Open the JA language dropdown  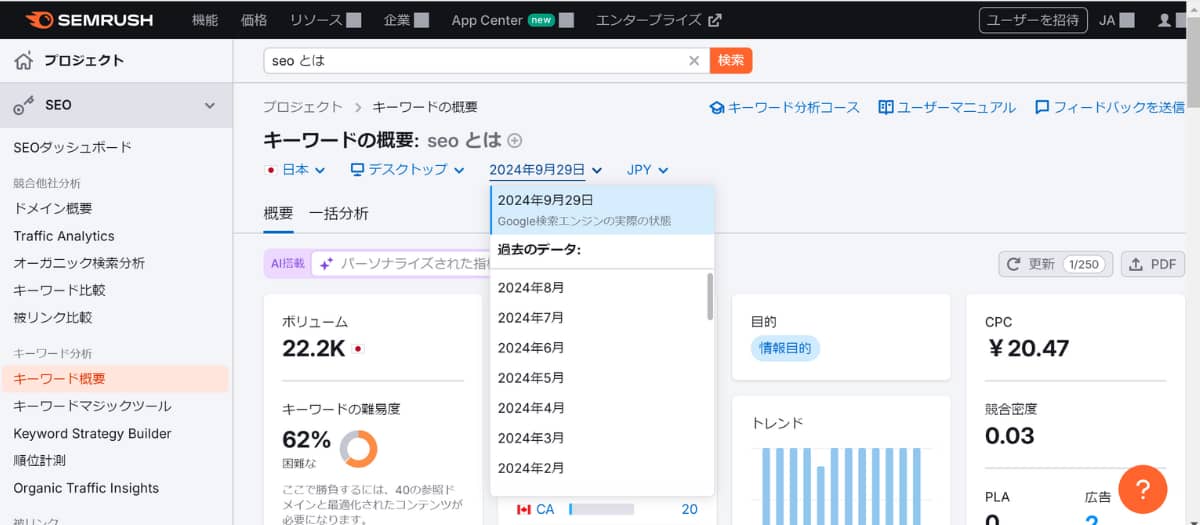(1117, 20)
